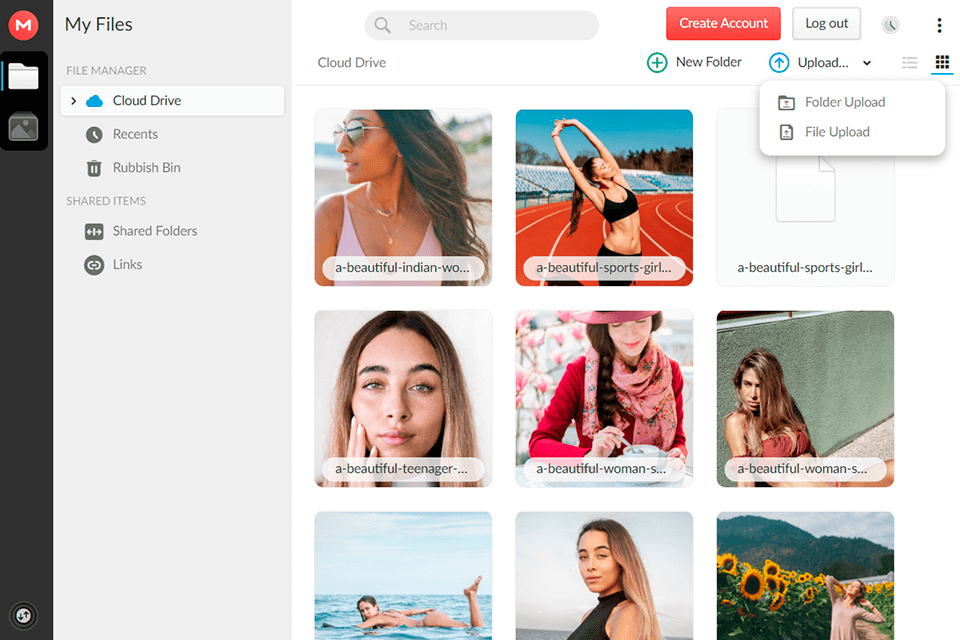Choose File Upload from the menu

[x=852, y=132]
